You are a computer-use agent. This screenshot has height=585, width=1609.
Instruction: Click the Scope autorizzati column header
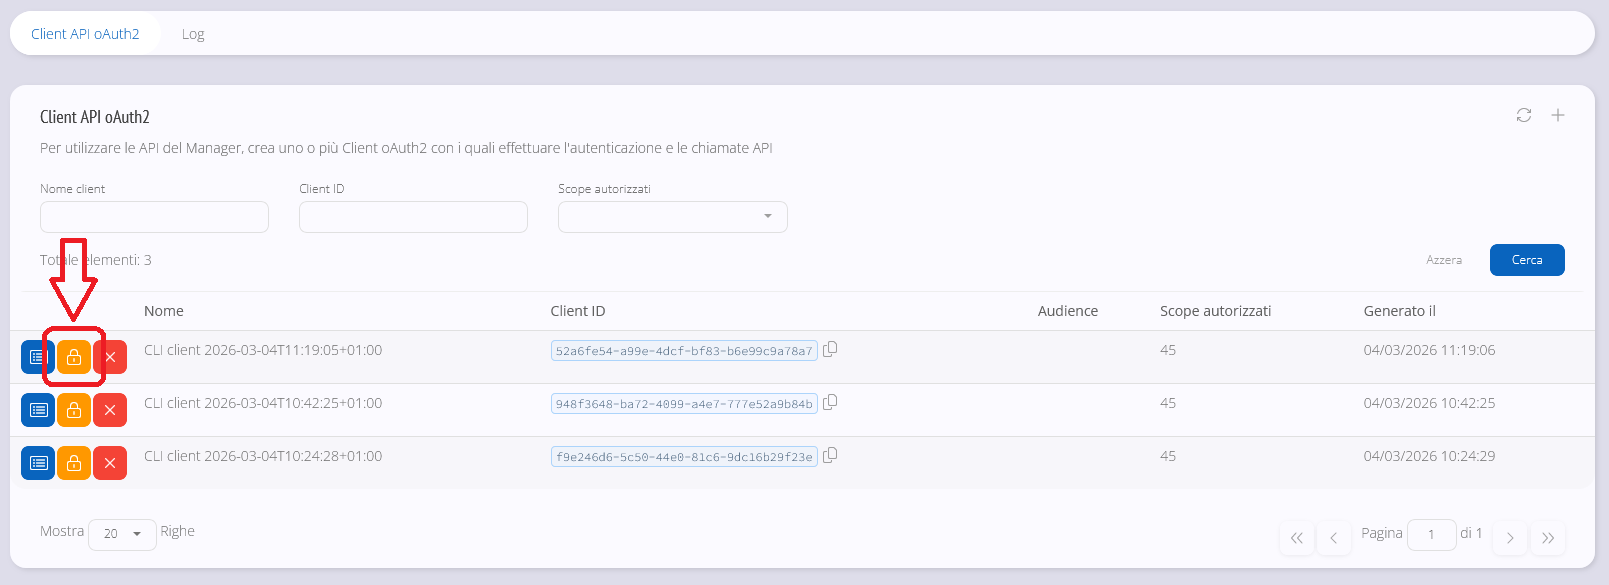1215,311
